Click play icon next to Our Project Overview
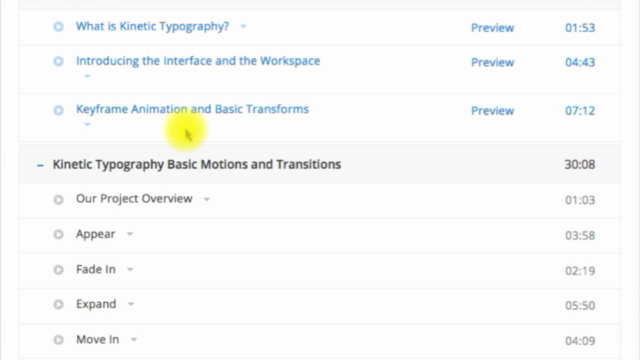The width and height of the screenshot is (640, 360). pyautogui.click(x=58, y=200)
